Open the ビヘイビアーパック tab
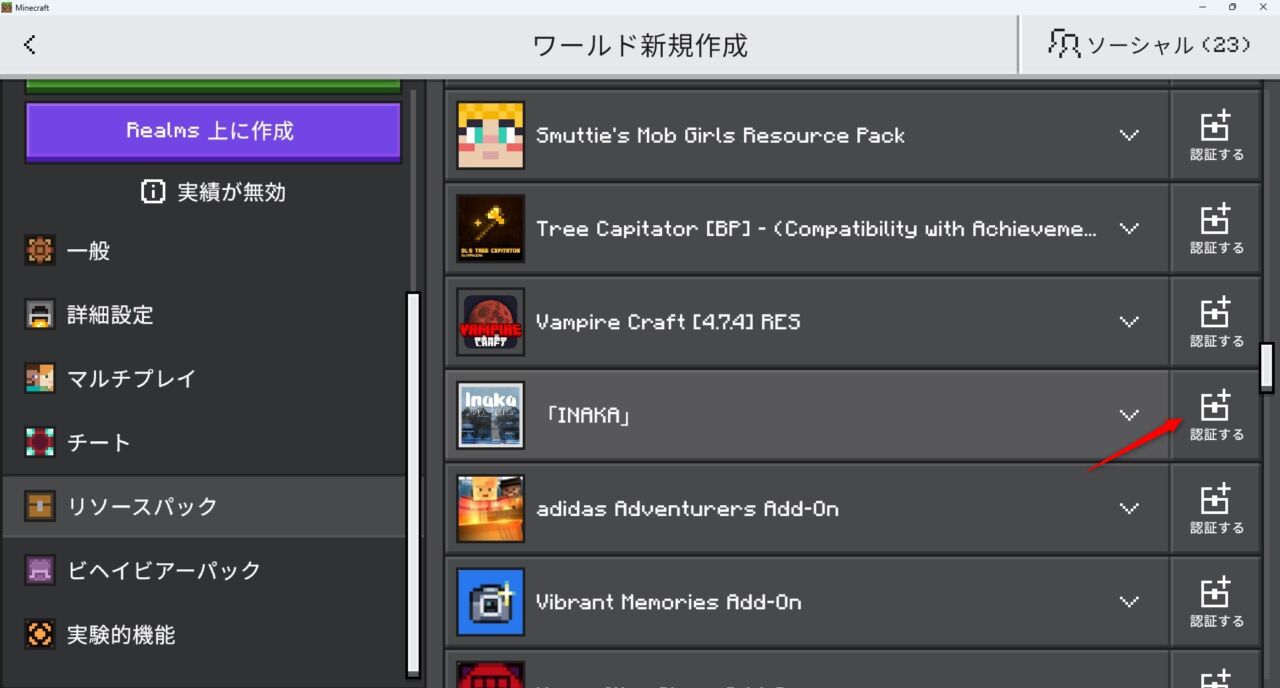 coord(204,571)
